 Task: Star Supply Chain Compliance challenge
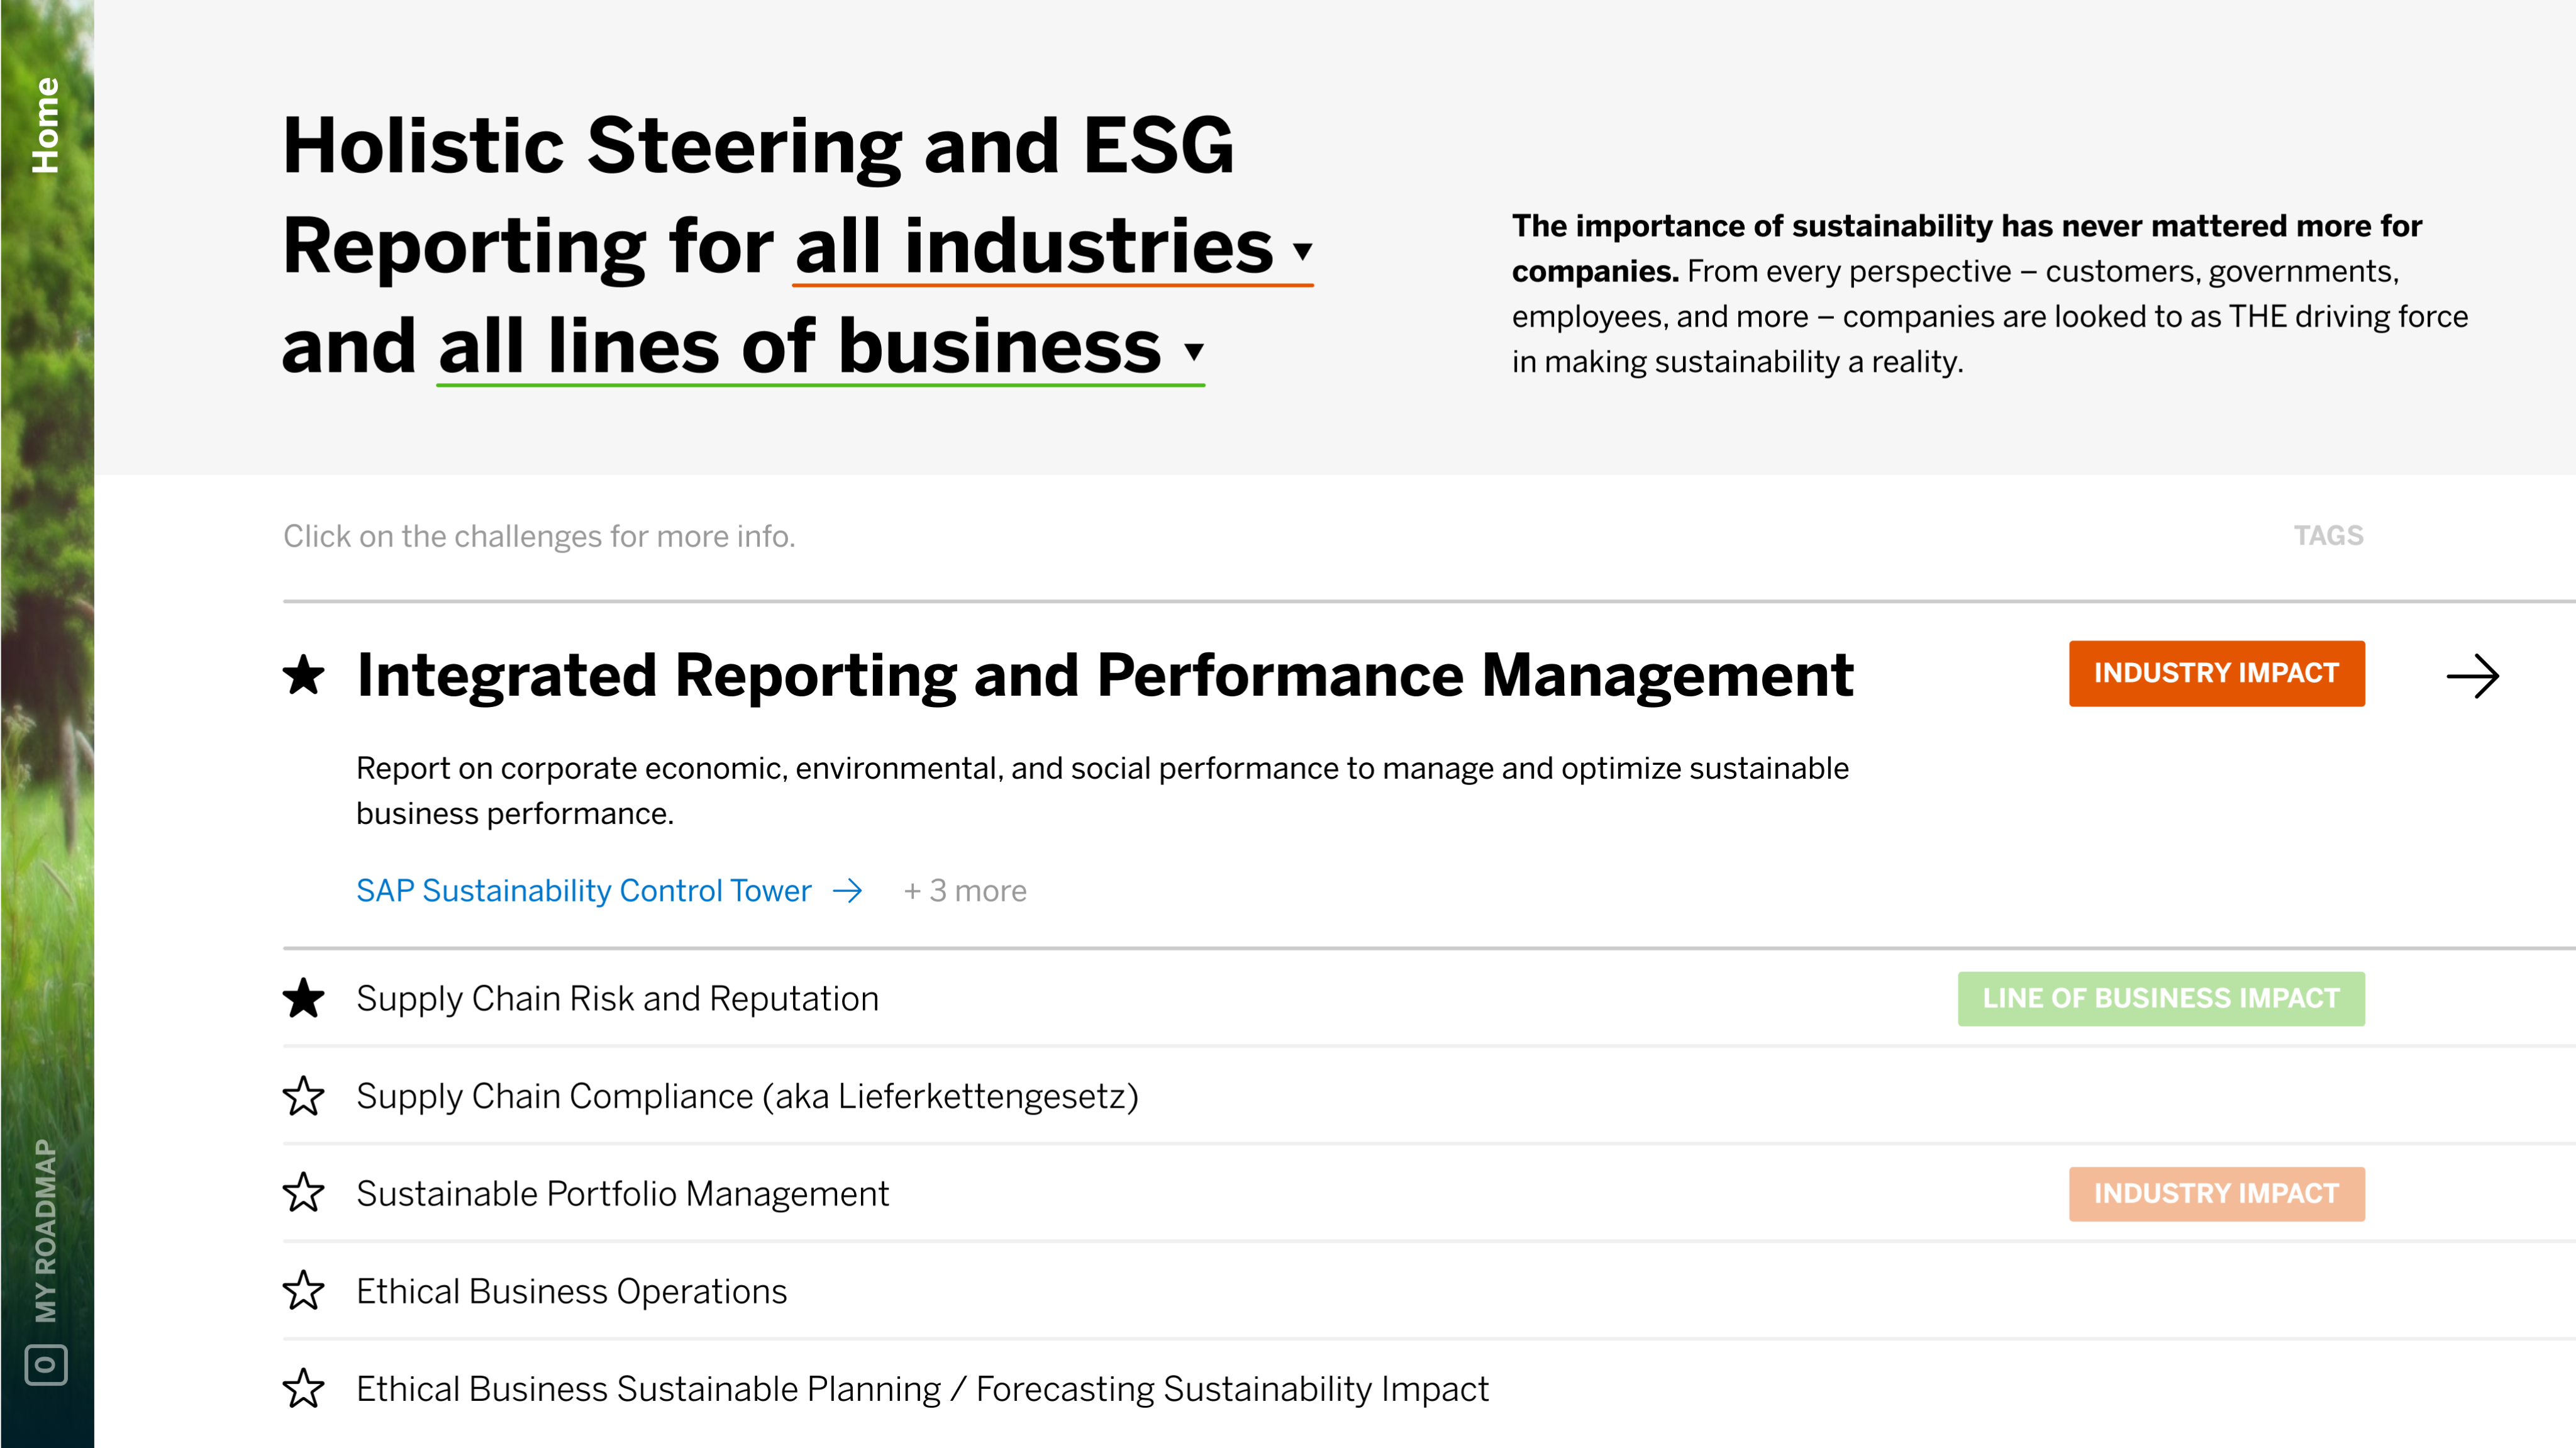click(x=303, y=1096)
